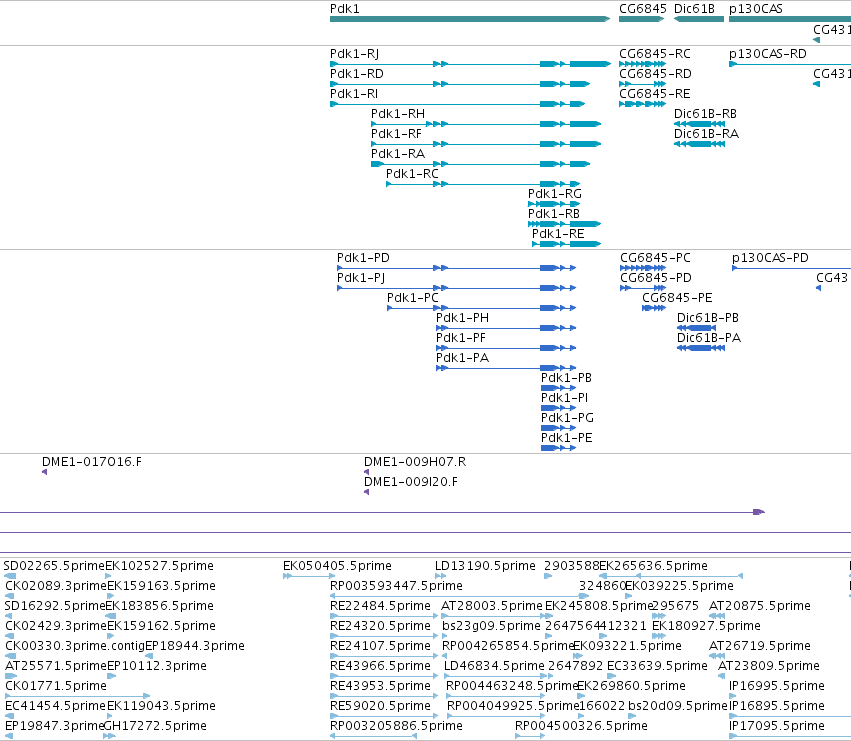Open clone end DME1-009H07.R
The height and width of the screenshot is (741, 851).
(x=415, y=462)
